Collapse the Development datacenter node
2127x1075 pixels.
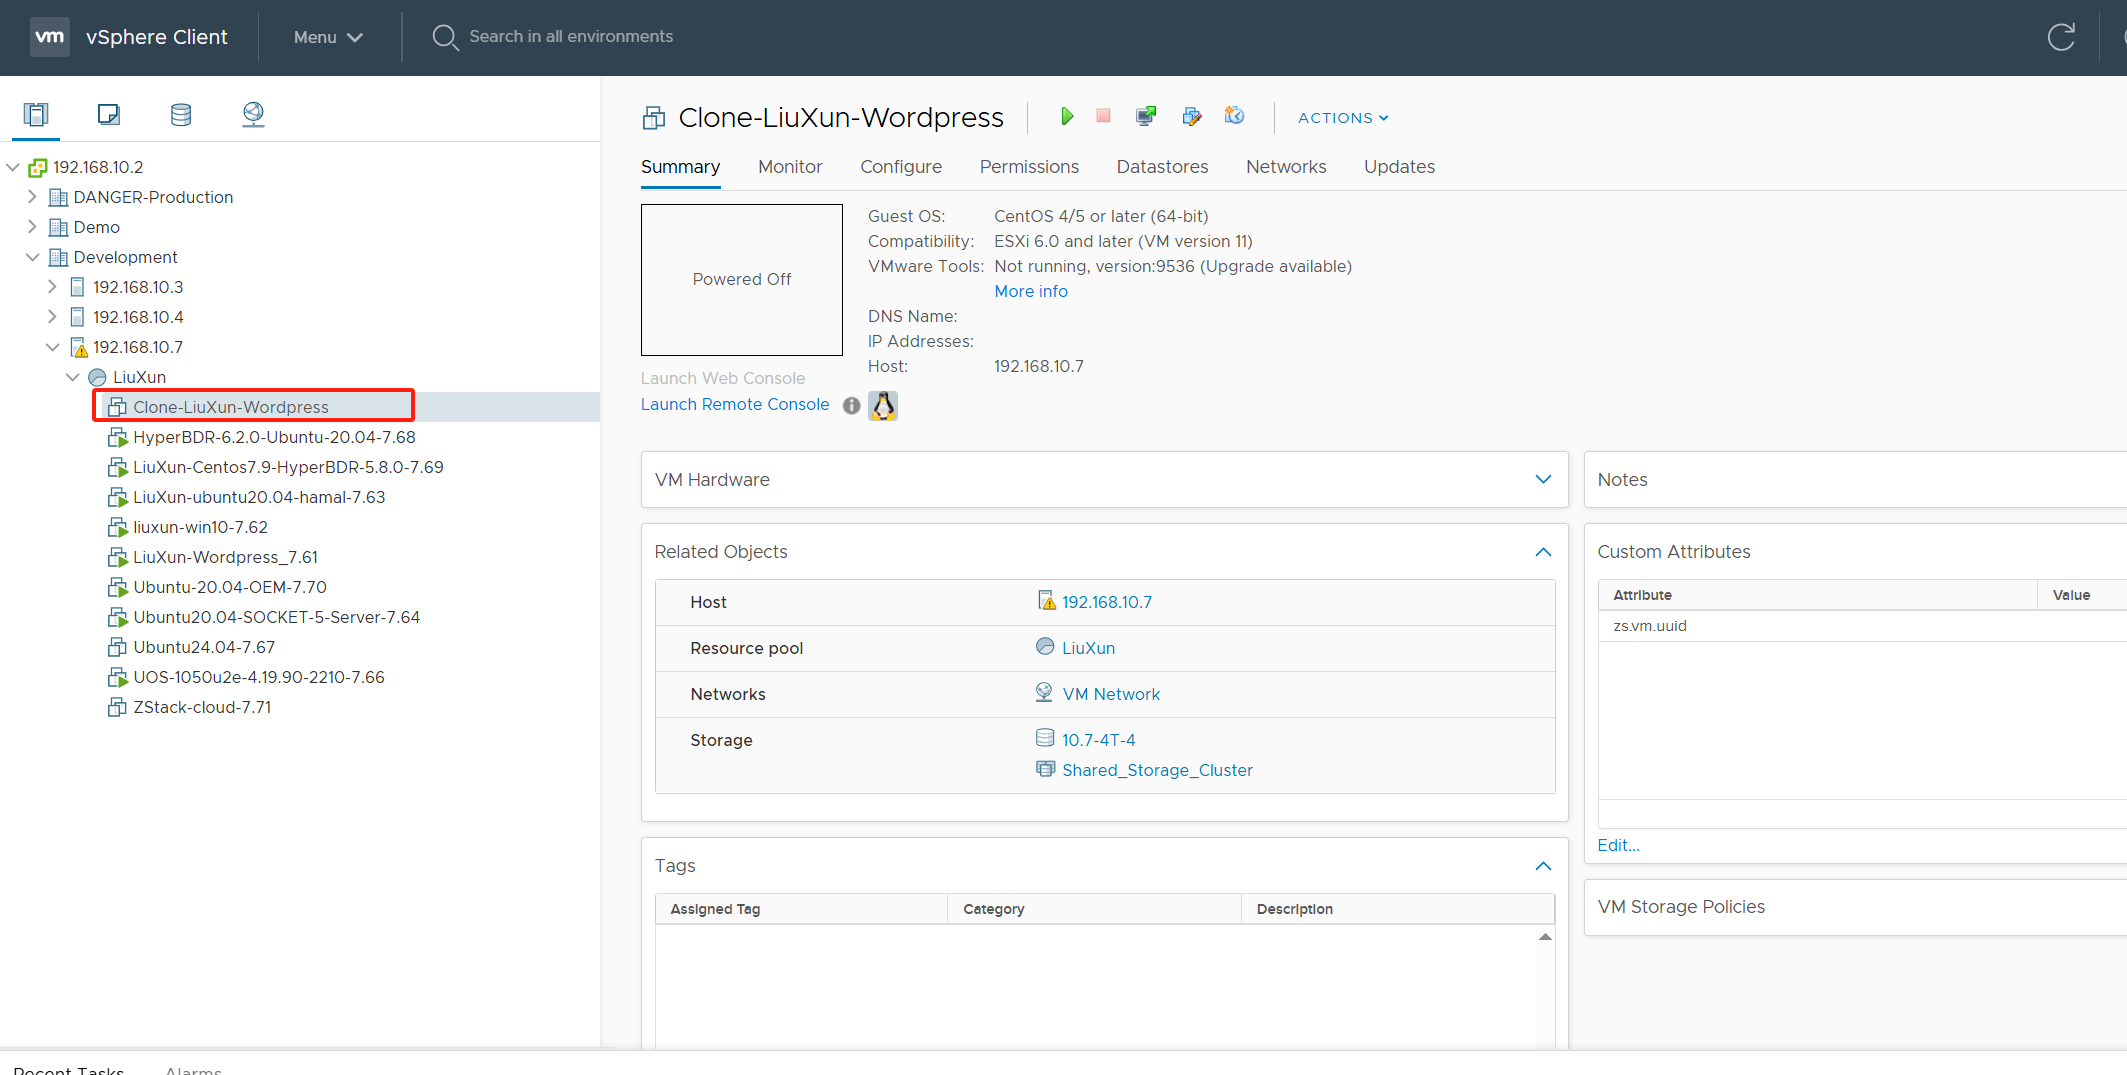tap(32, 257)
